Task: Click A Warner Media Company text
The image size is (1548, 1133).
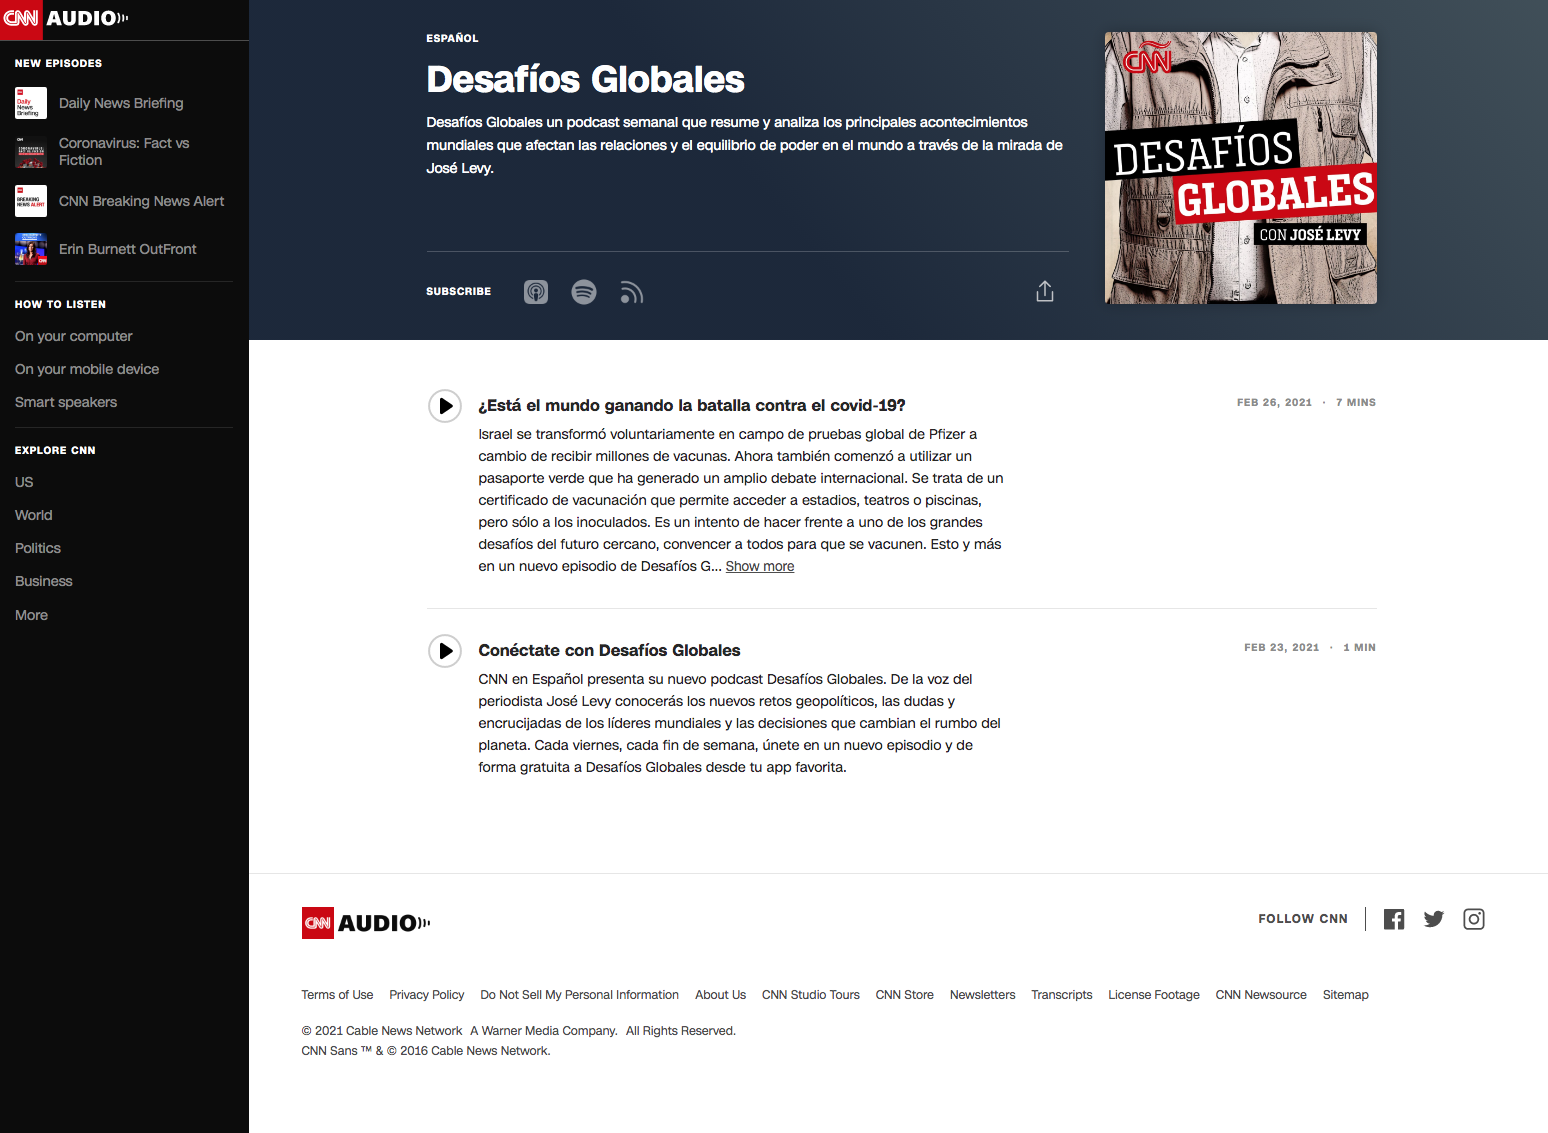Action: tap(543, 1031)
